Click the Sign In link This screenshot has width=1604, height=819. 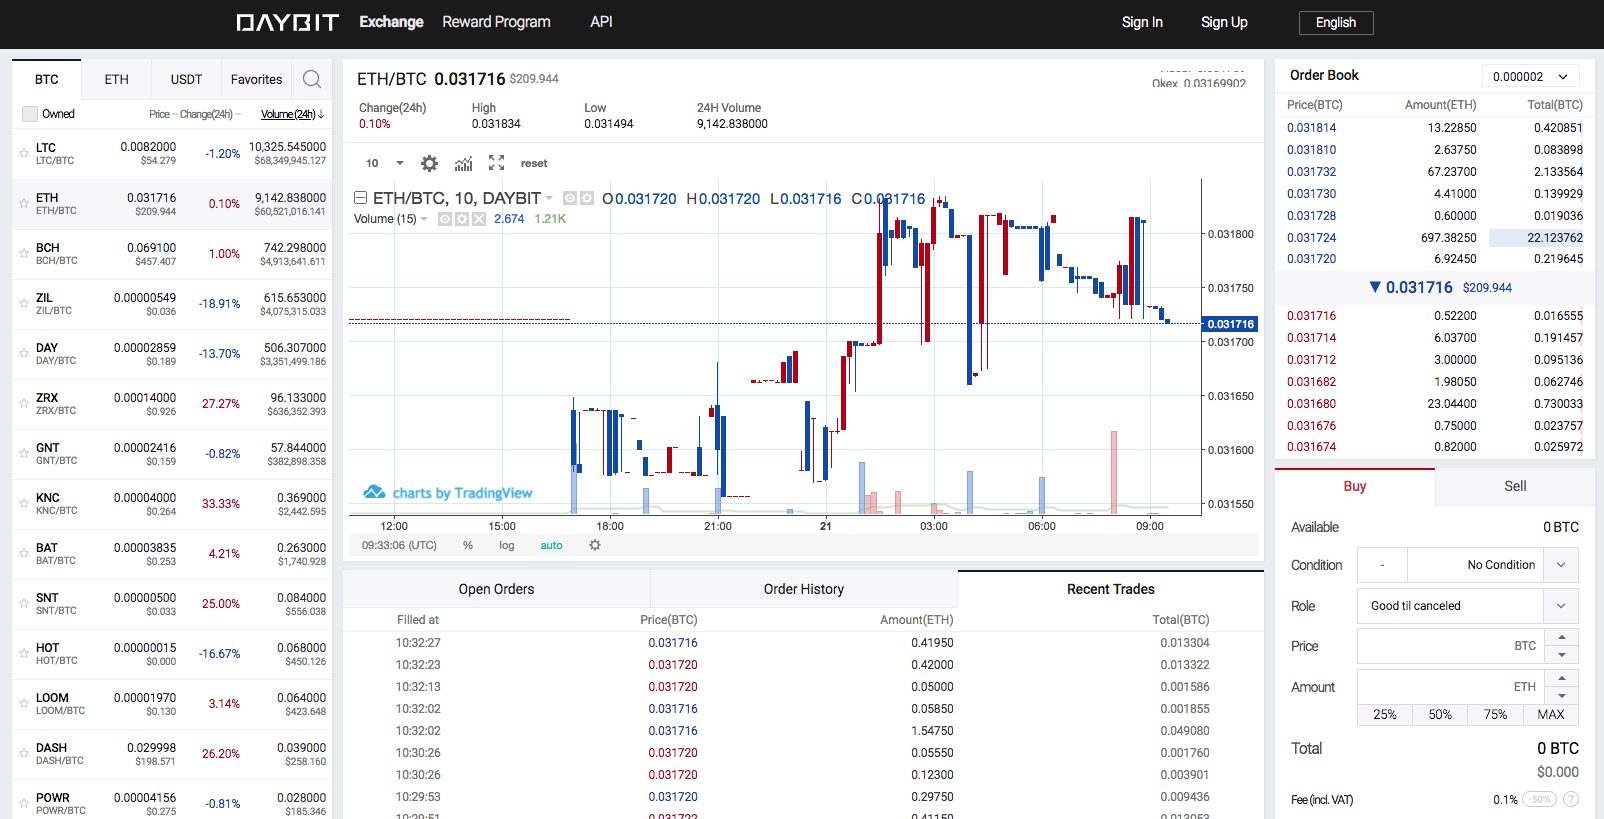click(1142, 22)
